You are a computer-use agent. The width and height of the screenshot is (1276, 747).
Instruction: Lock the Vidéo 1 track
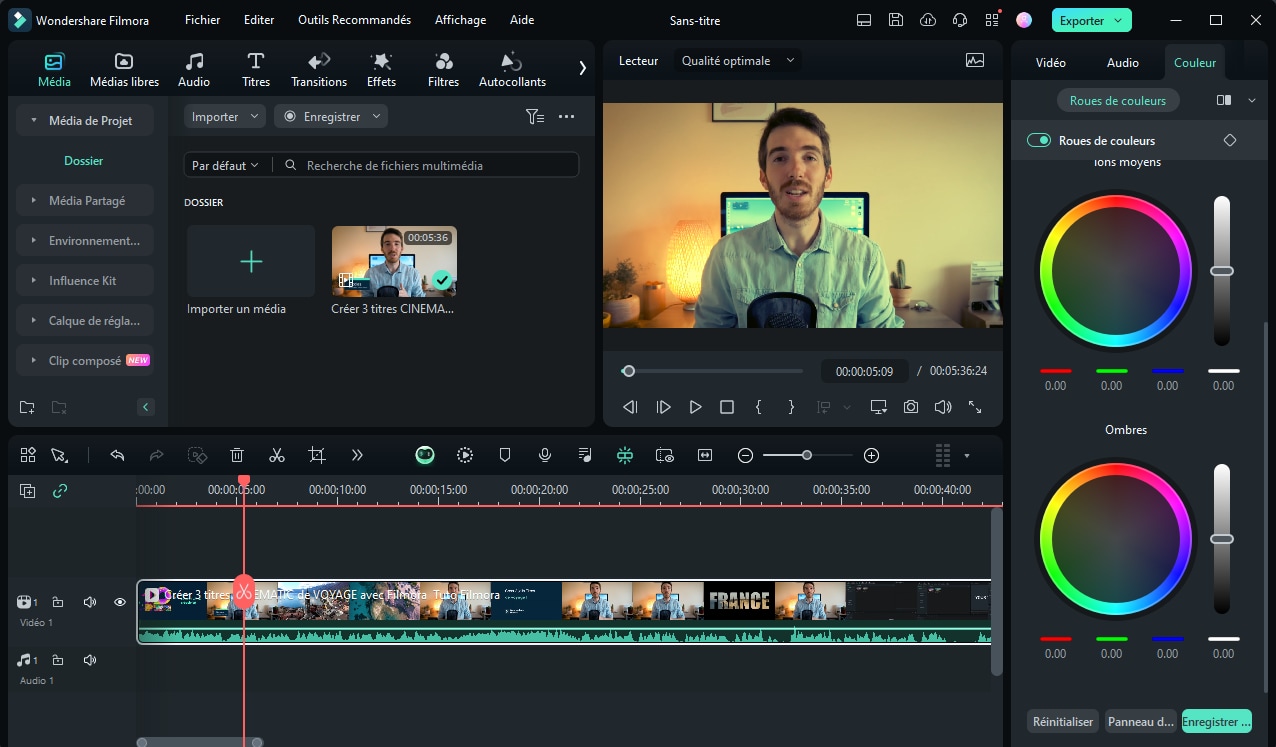click(x=58, y=602)
